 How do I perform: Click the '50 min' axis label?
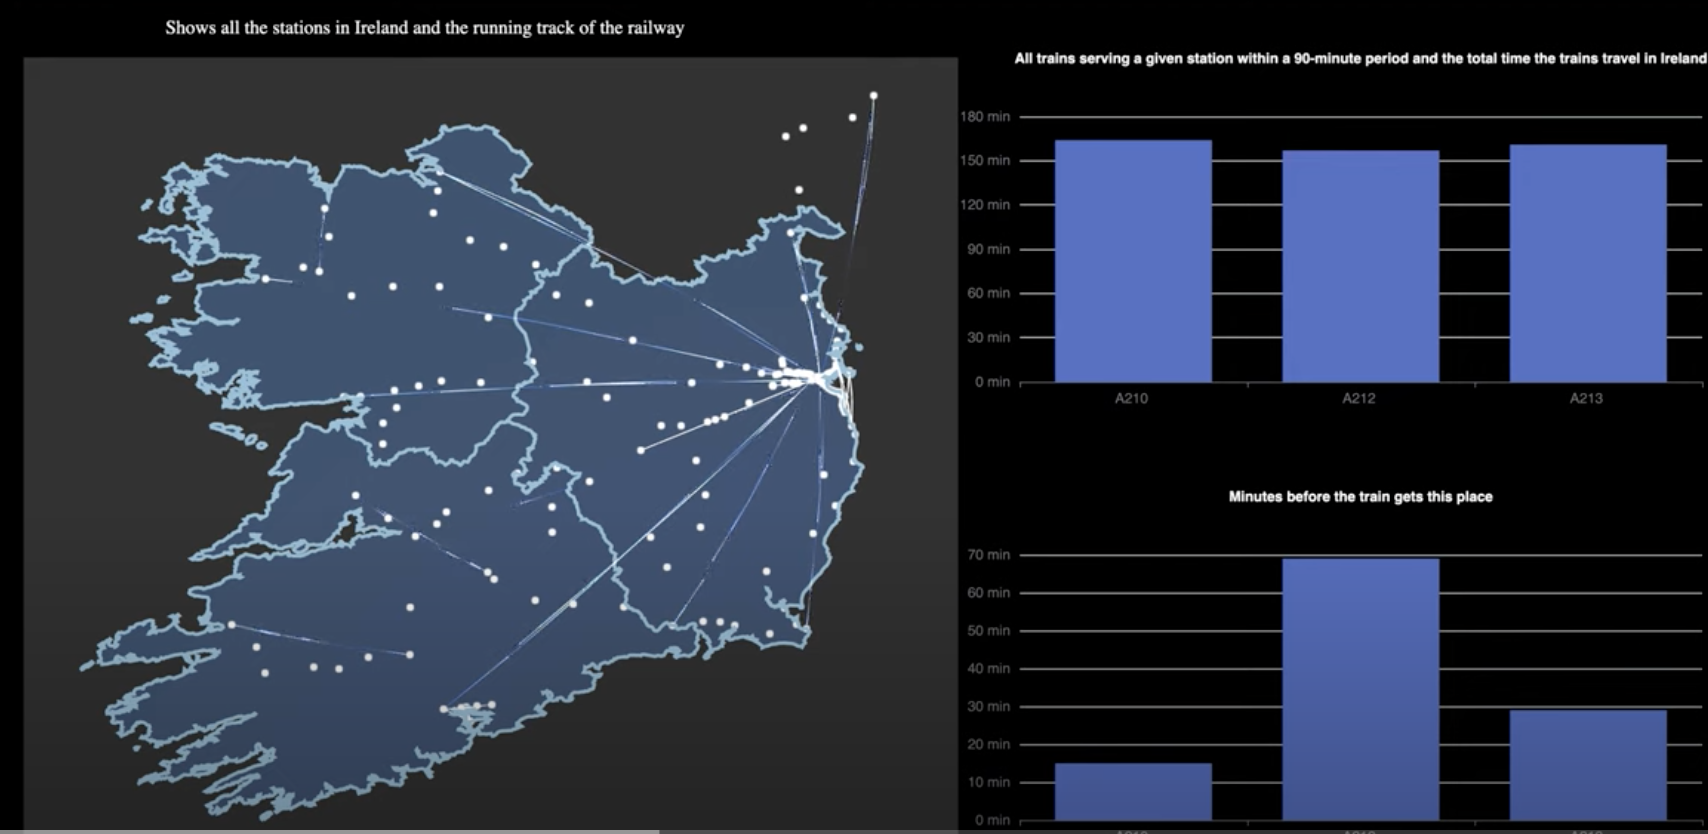988,631
